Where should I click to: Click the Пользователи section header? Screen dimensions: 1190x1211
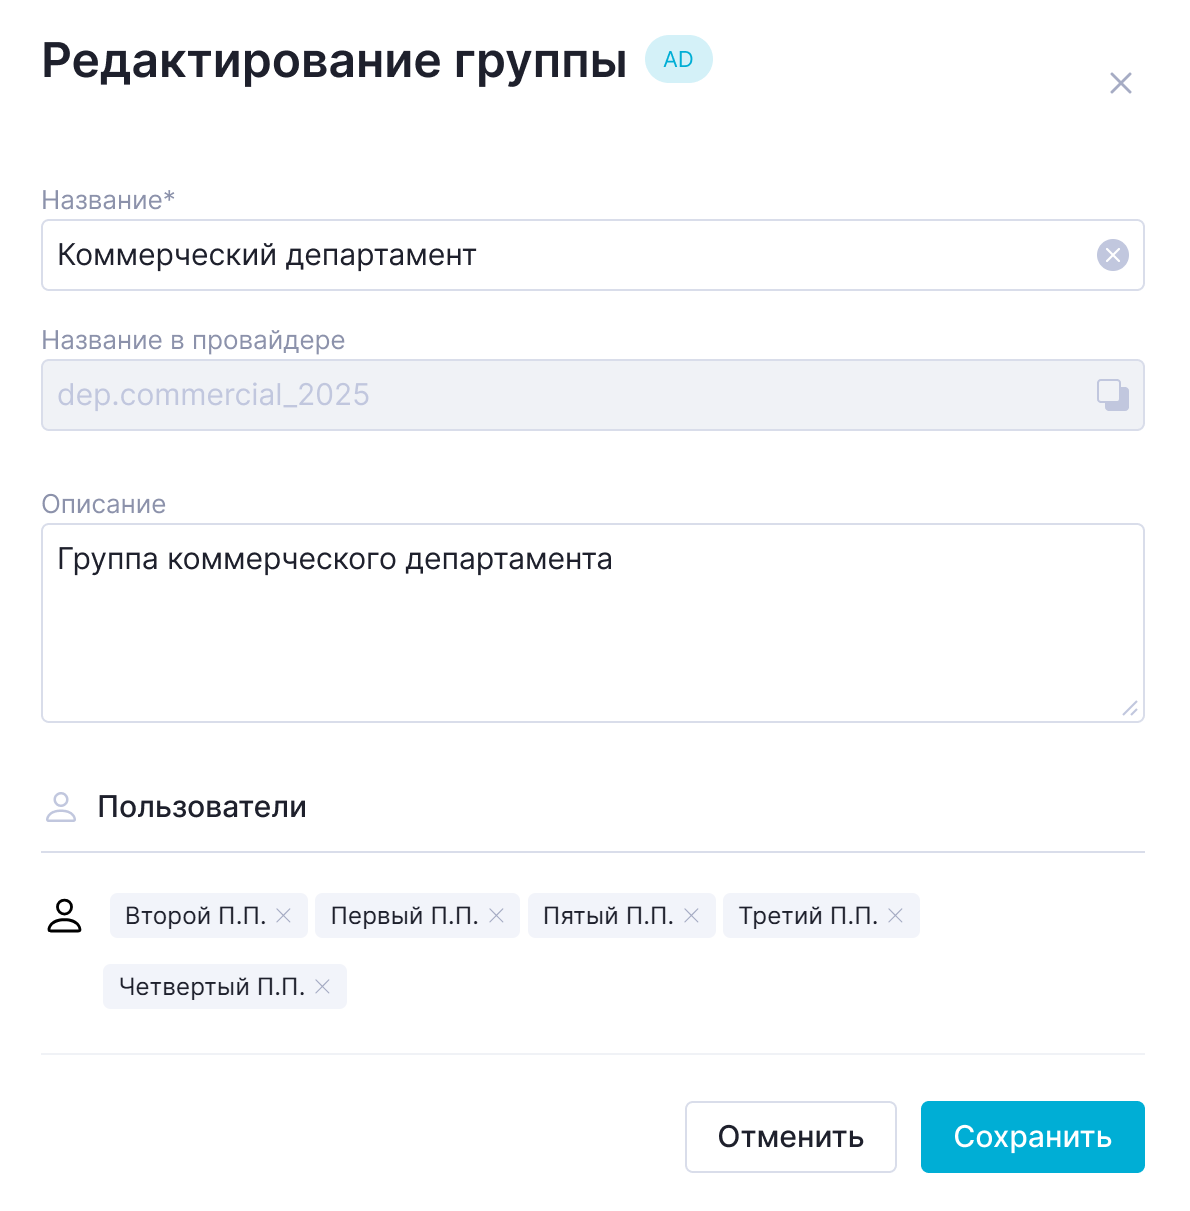202,807
